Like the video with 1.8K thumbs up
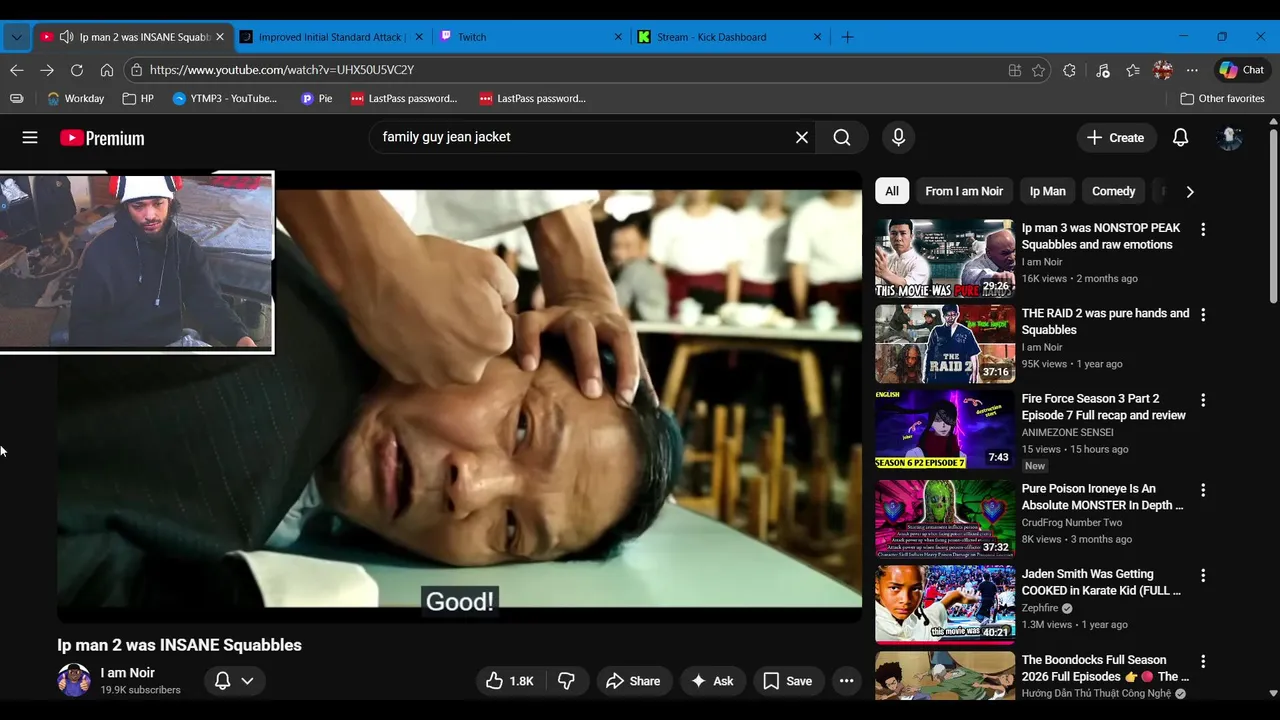This screenshot has height=720, width=1280. [510, 681]
